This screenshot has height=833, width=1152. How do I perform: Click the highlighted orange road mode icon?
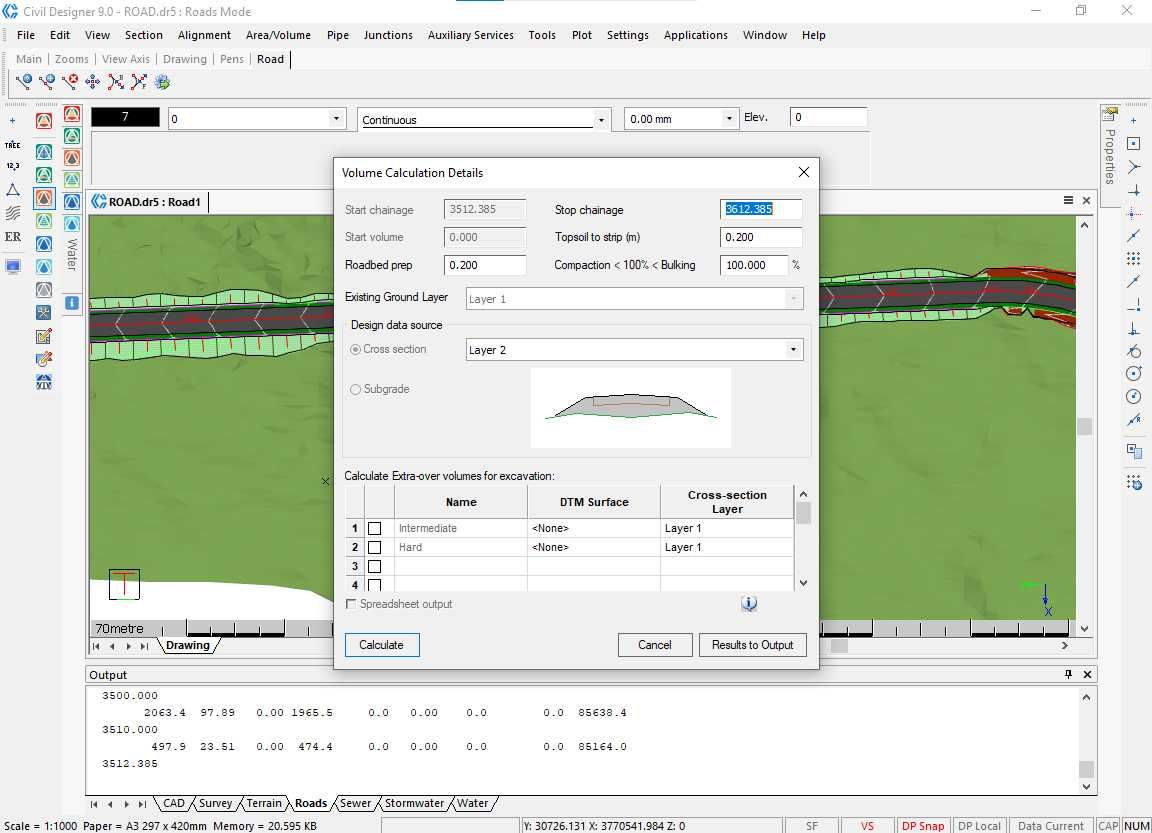click(x=44, y=198)
